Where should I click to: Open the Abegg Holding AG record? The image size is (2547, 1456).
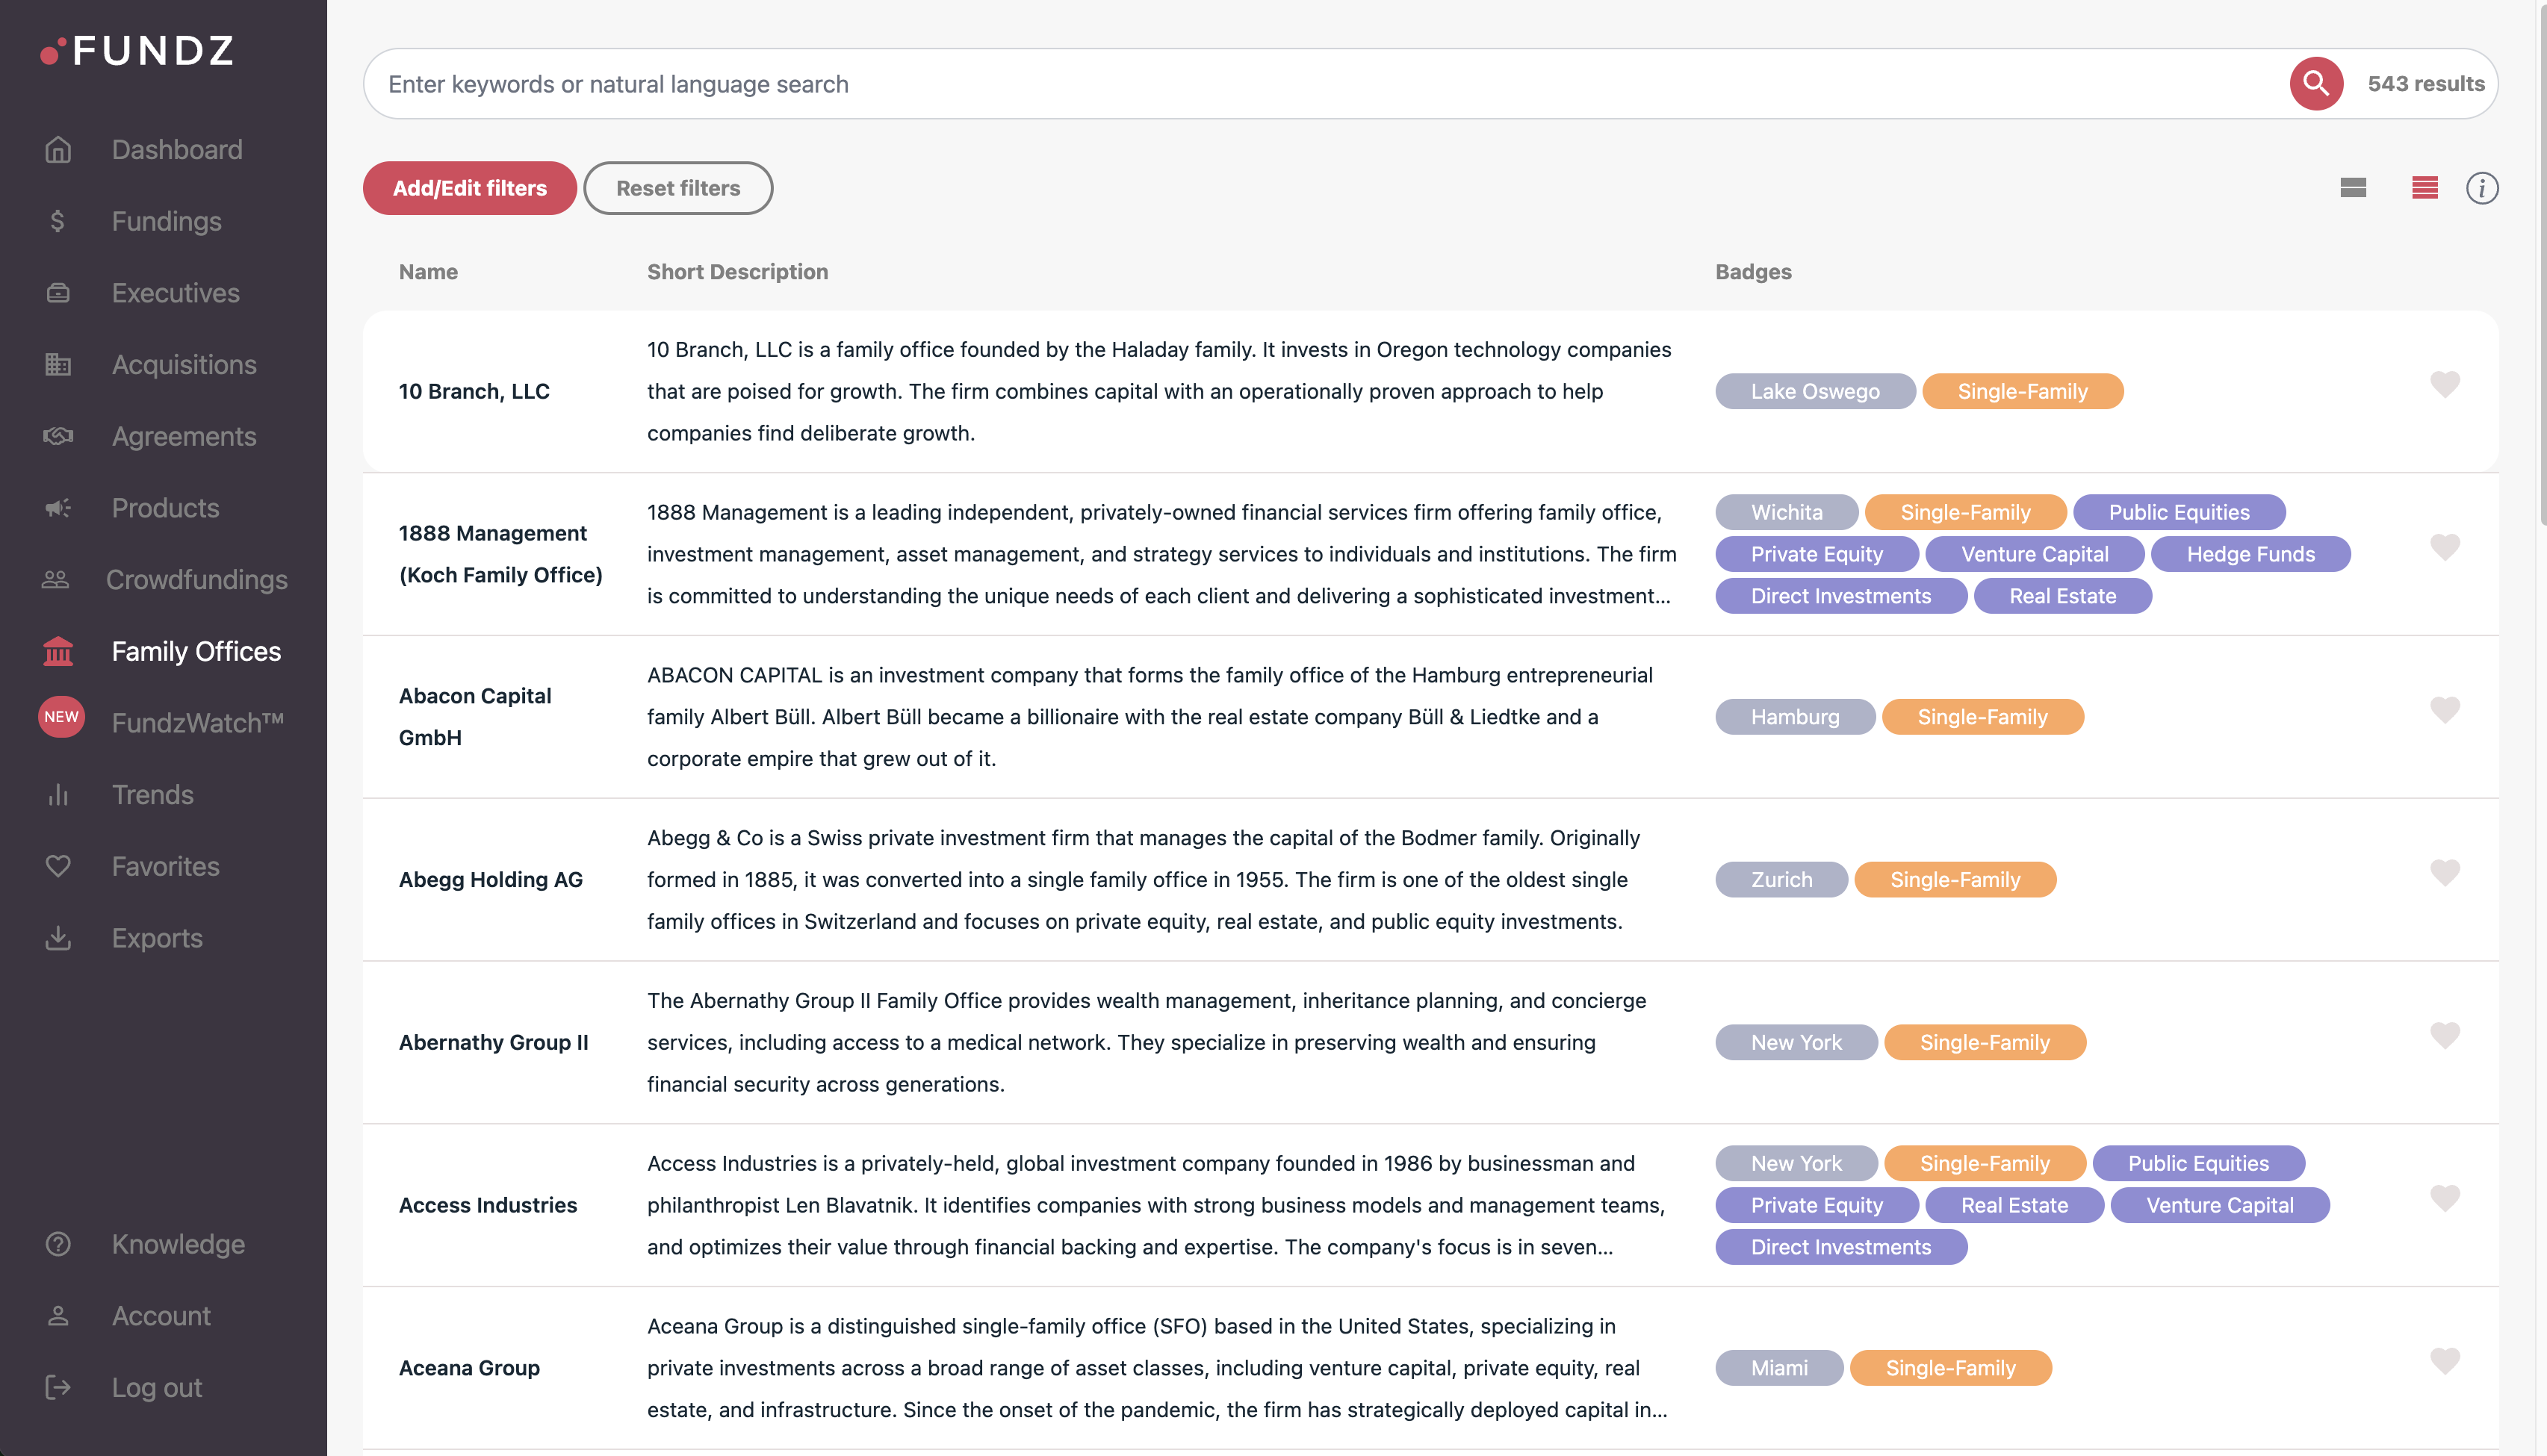(490, 880)
